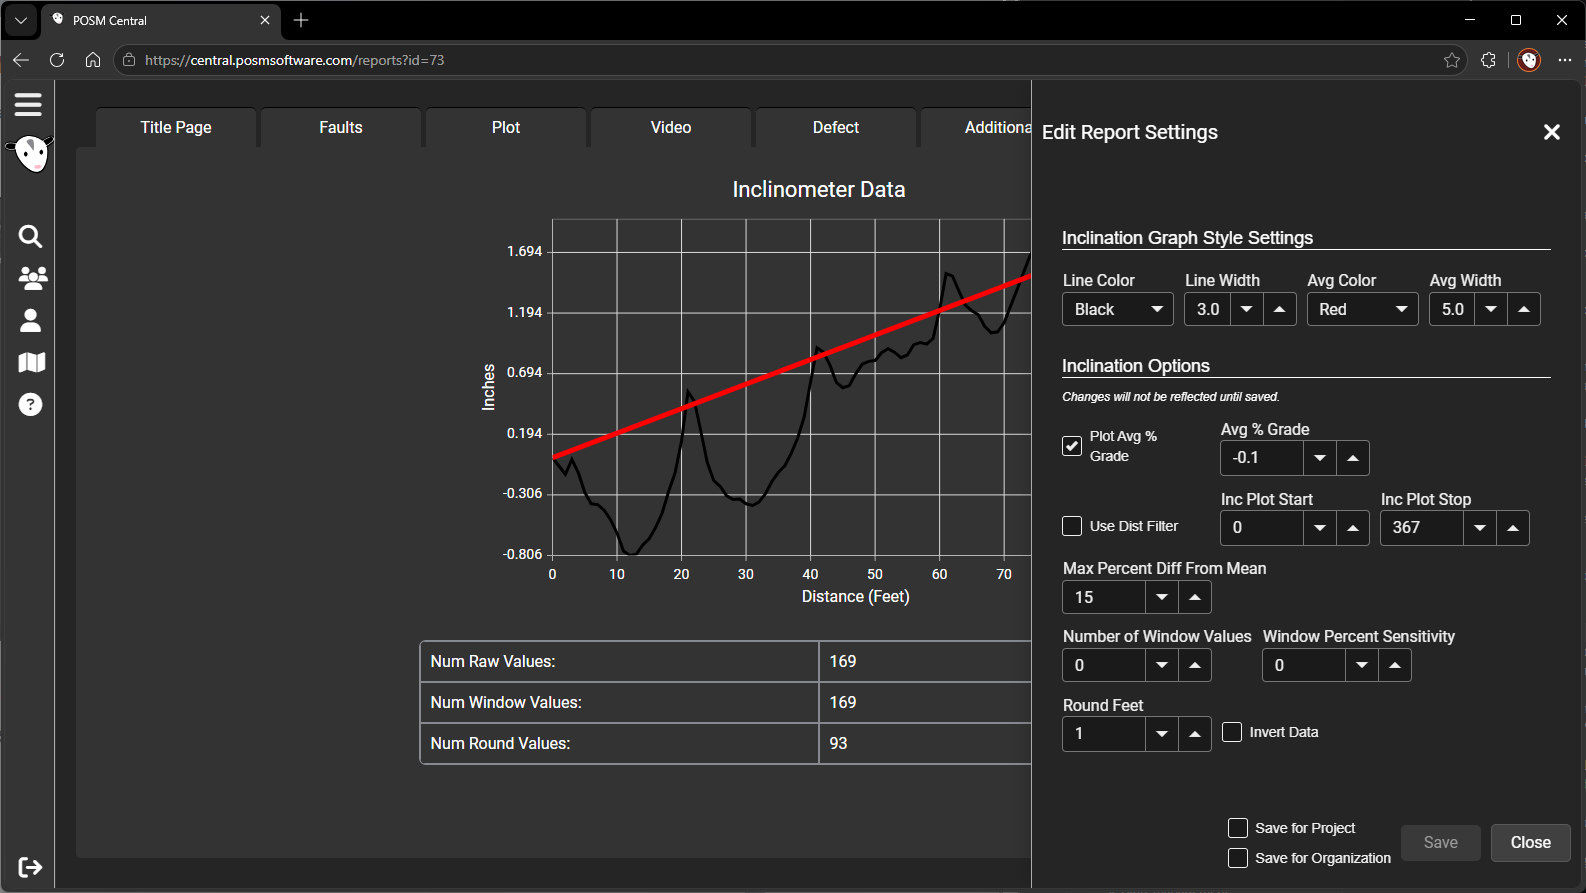The image size is (1586, 893).
Task: Increase the Round Feet value
Action: tap(1195, 733)
